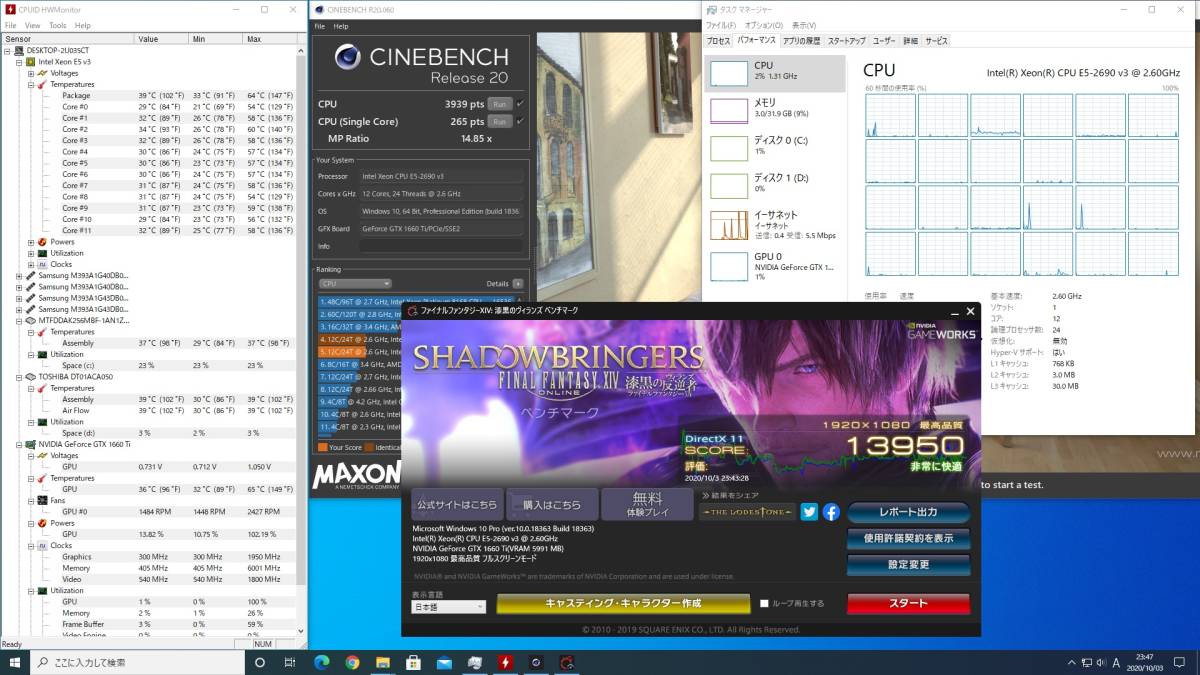Run the Cinebench CPU test
The image size is (1200, 675).
coord(500,104)
